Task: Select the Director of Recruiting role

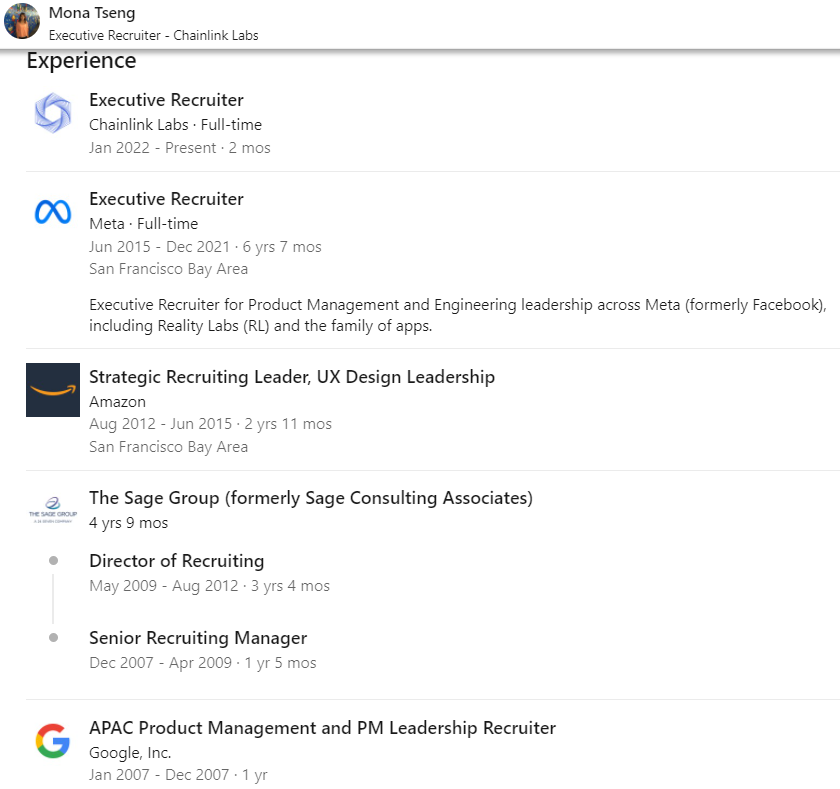Action: point(176,561)
